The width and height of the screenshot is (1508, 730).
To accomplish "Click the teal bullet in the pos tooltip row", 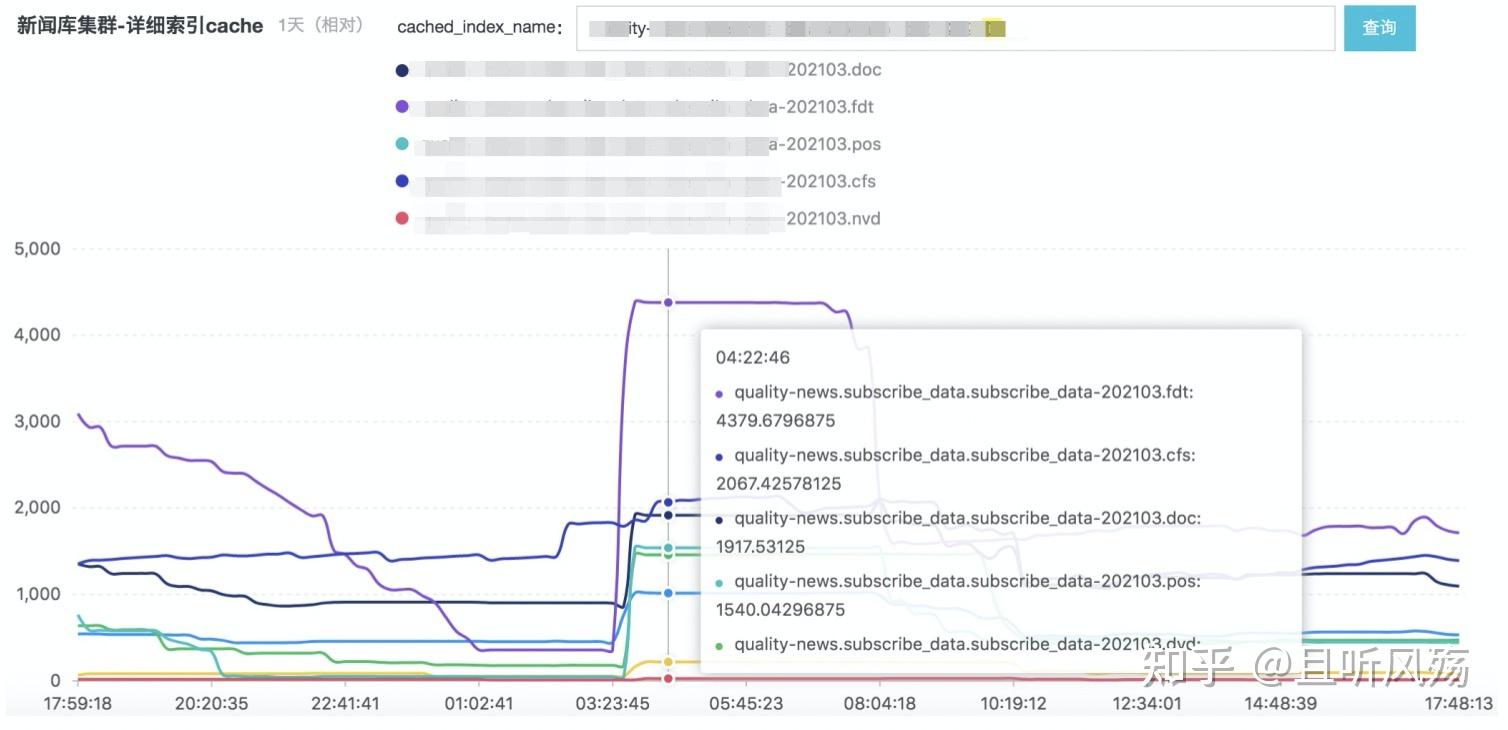I will (717, 581).
